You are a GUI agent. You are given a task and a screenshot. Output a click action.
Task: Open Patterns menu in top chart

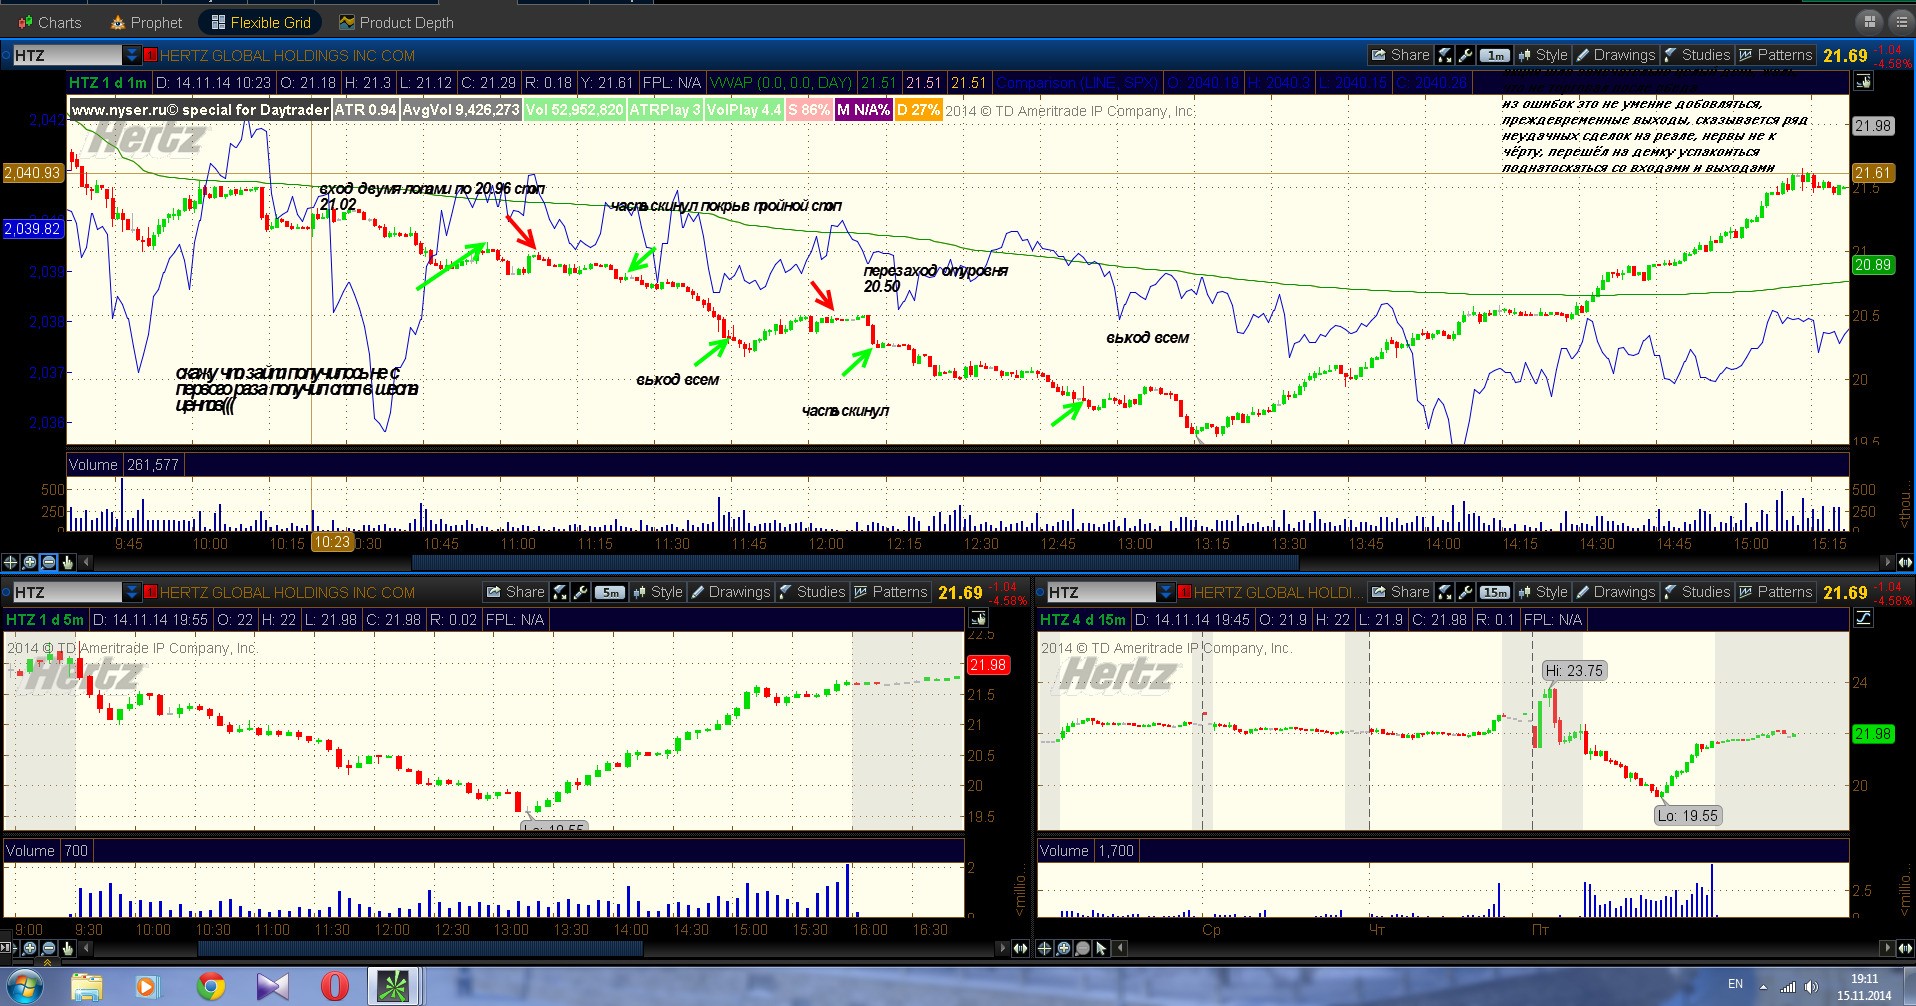coord(1775,55)
